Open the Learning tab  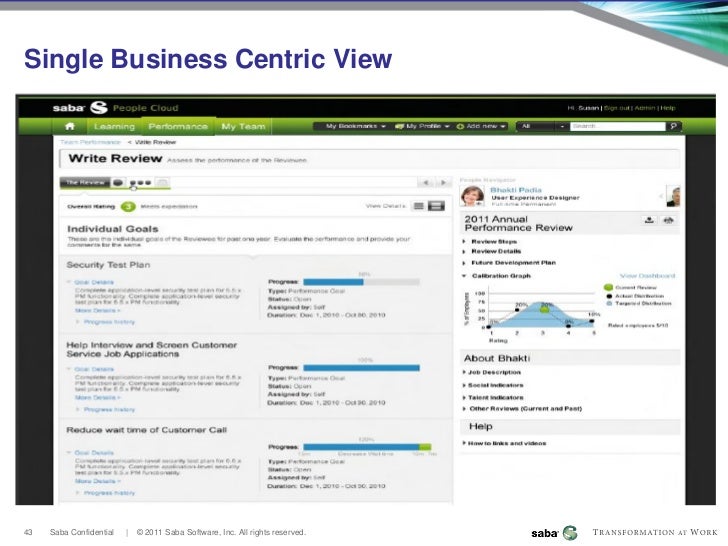[x=114, y=126]
